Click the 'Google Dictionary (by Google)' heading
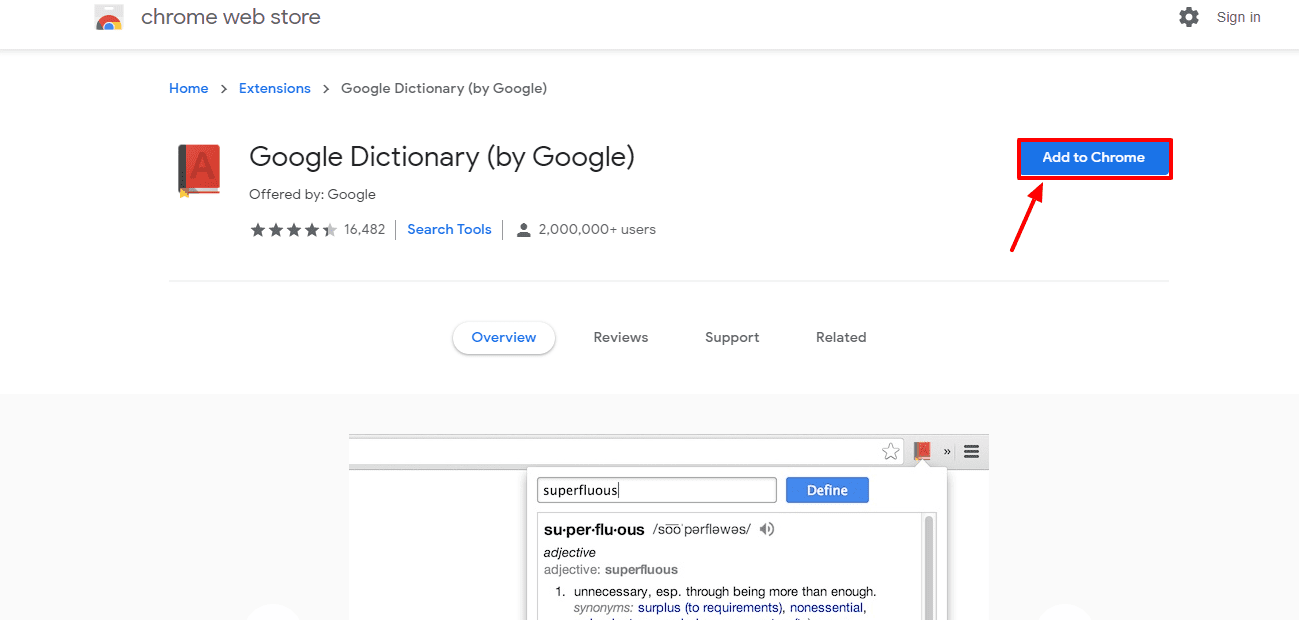The image size is (1299, 620). 442,157
